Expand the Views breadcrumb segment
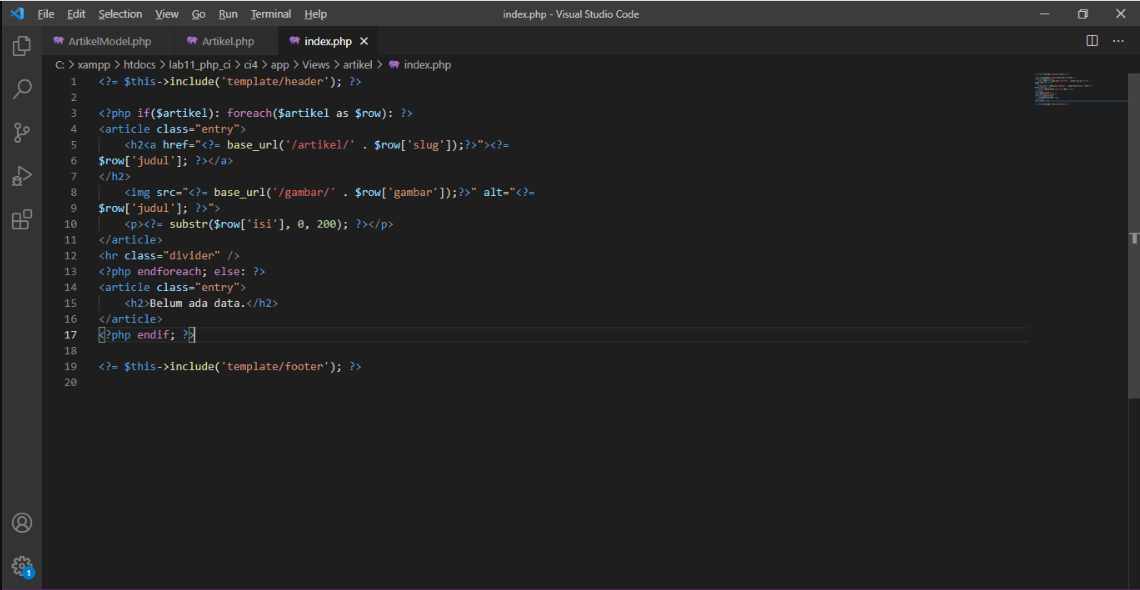 [x=315, y=63]
